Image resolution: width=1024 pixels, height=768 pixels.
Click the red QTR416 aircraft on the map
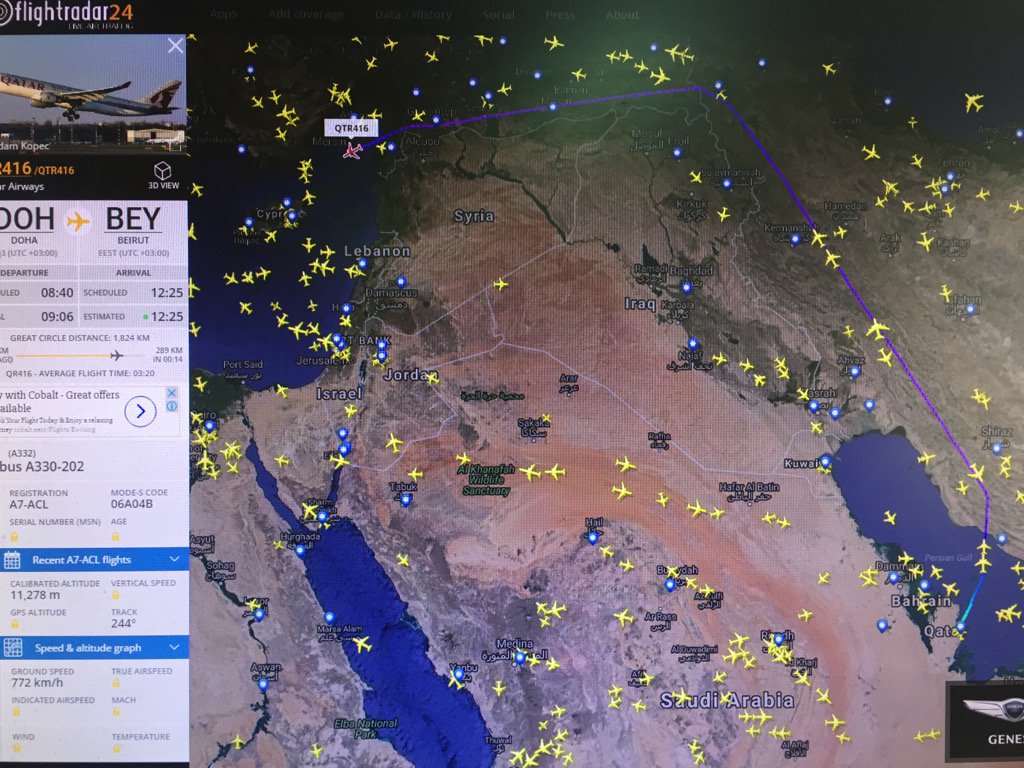click(x=352, y=152)
